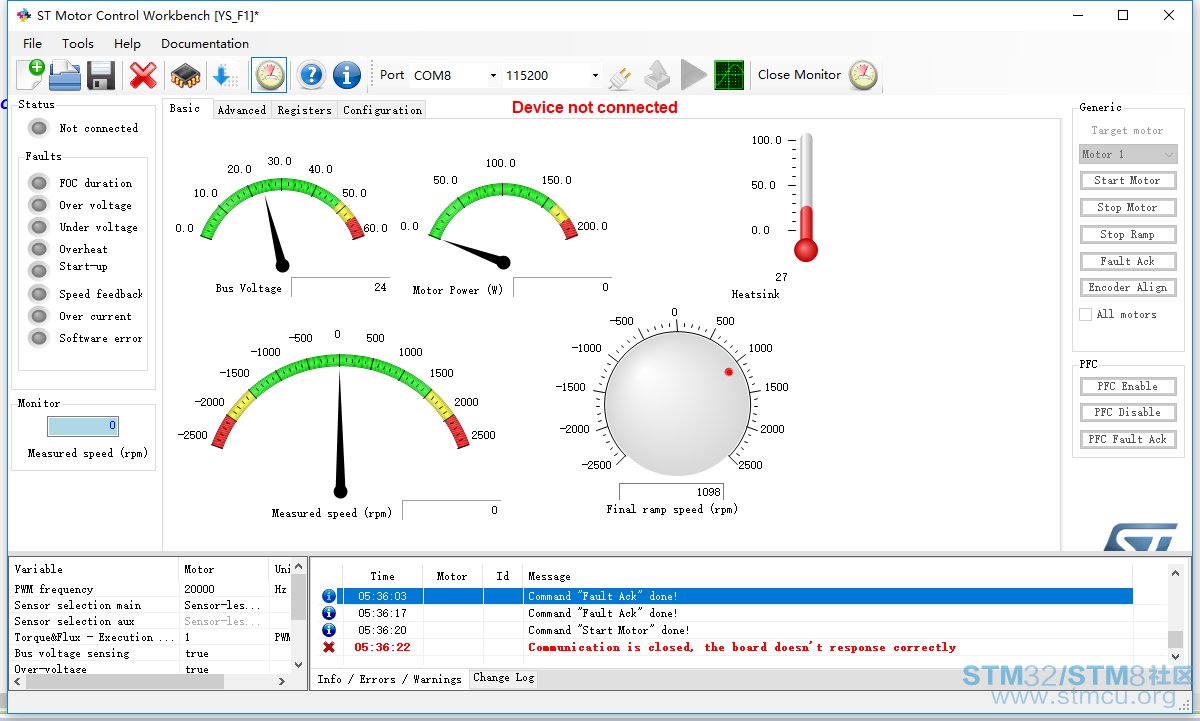This screenshot has height=721, width=1200.
Task: Click the Over voltage fault LED
Action: [39, 205]
